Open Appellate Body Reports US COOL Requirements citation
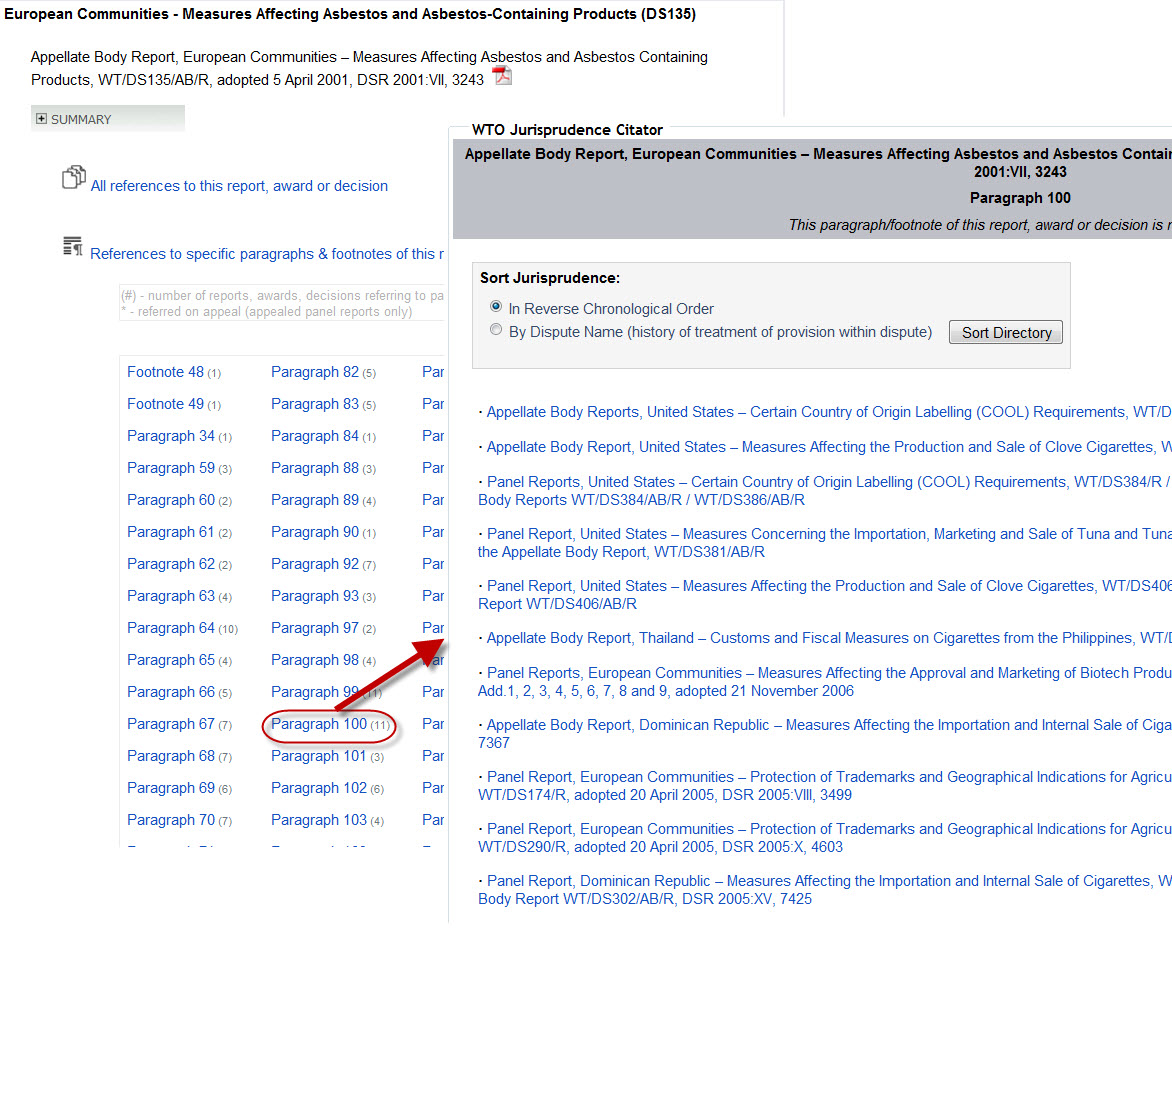1172x1093 pixels. (x=828, y=413)
